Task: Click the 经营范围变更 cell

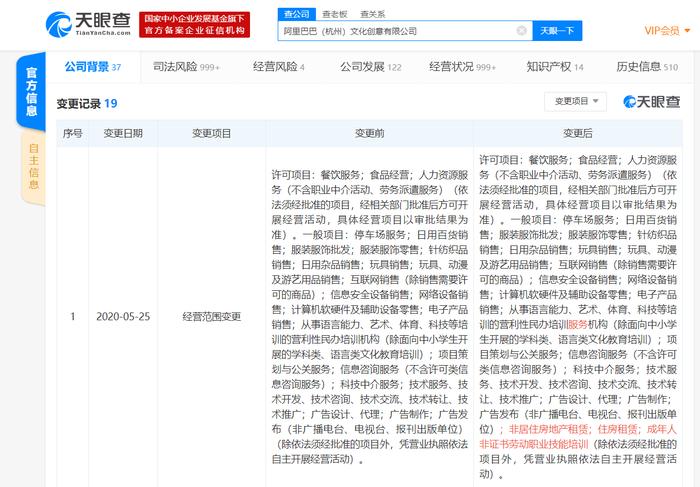Action: click(x=212, y=317)
